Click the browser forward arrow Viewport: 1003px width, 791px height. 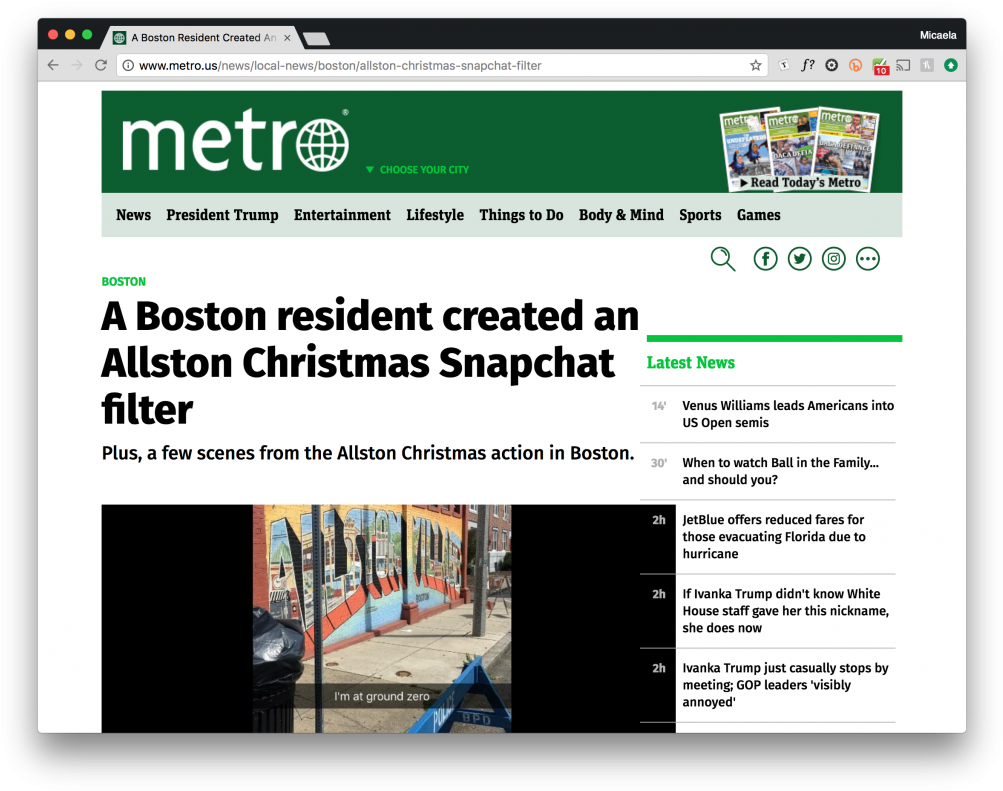77,65
